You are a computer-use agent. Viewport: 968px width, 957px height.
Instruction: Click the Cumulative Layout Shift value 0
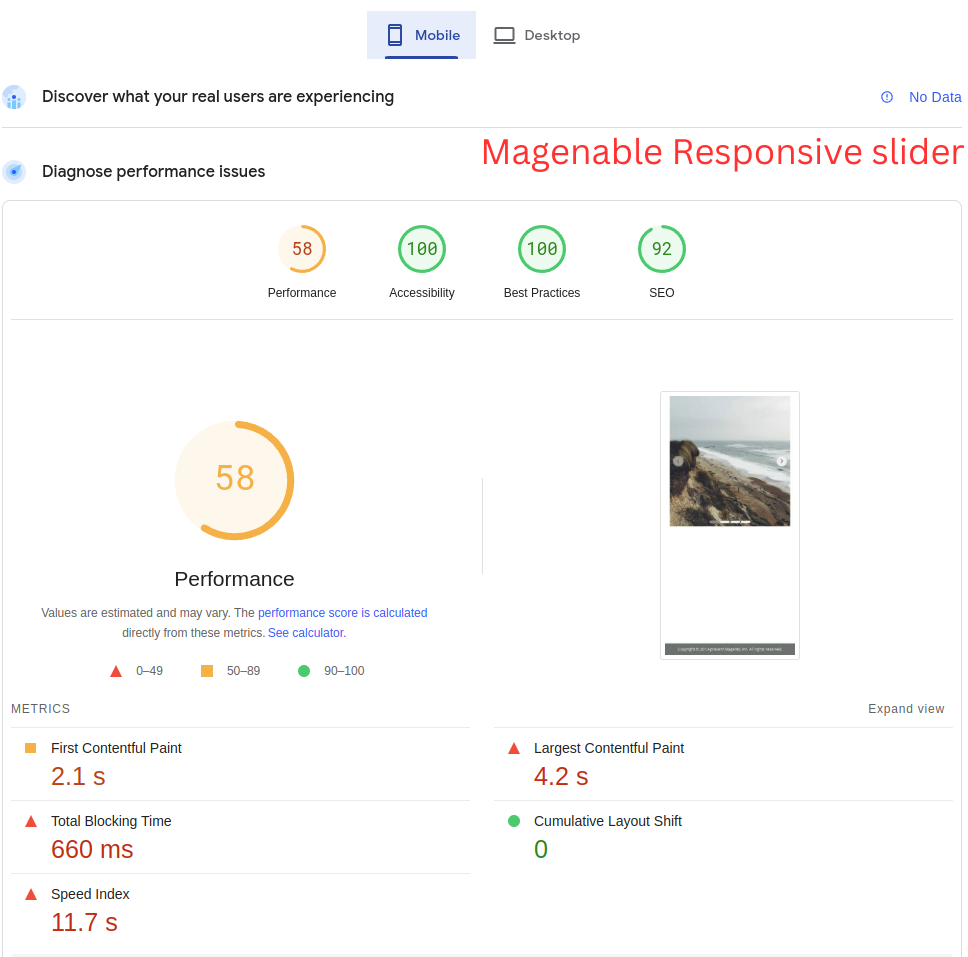[541, 849]
